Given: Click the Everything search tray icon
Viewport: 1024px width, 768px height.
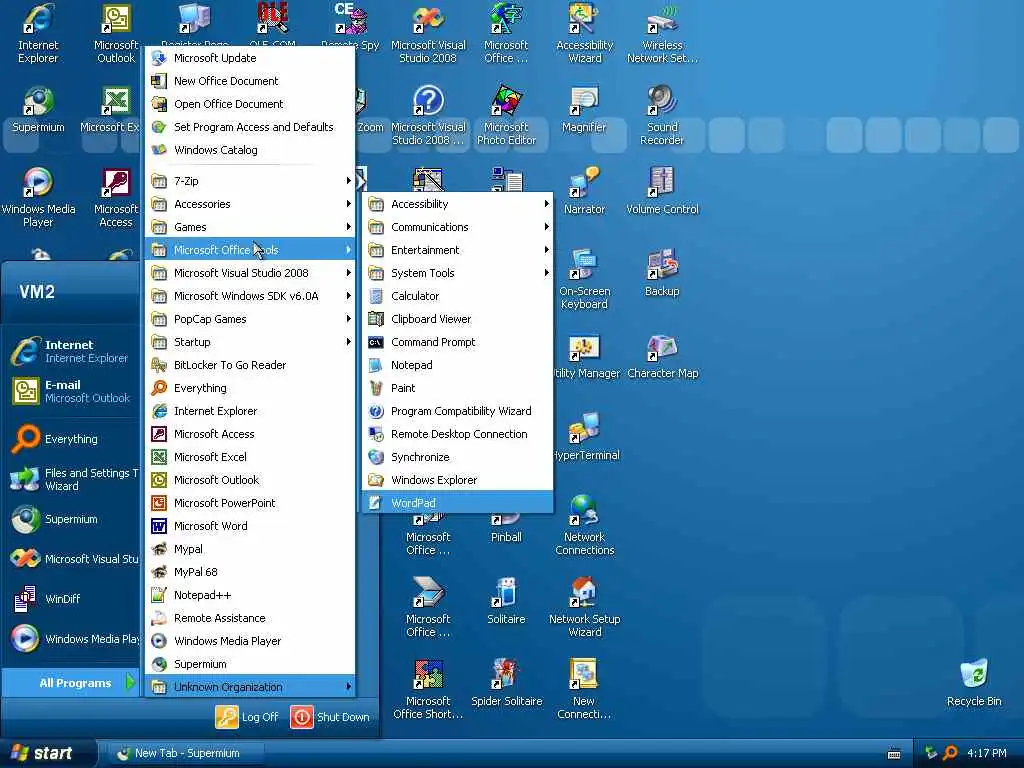Looking at the screenshot, I should tap(951, 753).
